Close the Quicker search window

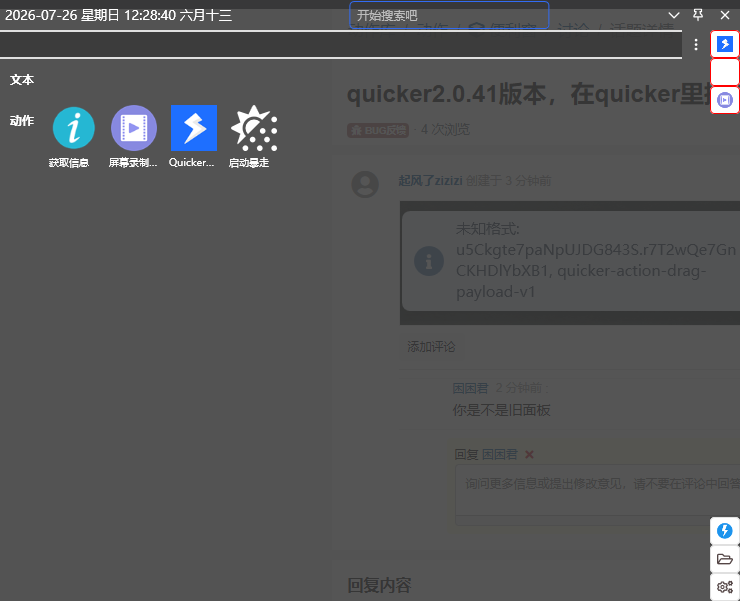pos(725,15)
